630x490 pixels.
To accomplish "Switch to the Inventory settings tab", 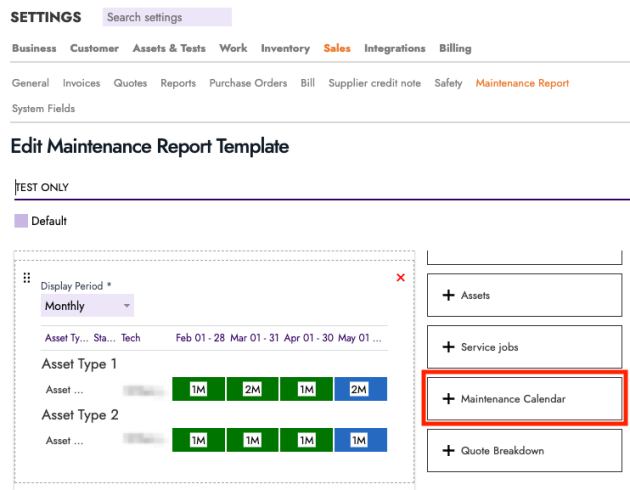I will [285, 48].
